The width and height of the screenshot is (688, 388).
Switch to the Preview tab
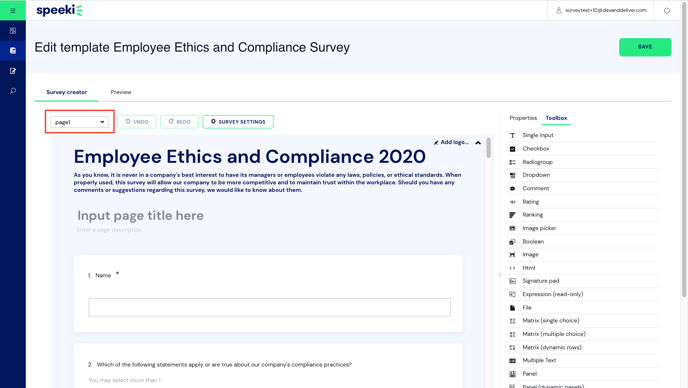tap(121, 92)
